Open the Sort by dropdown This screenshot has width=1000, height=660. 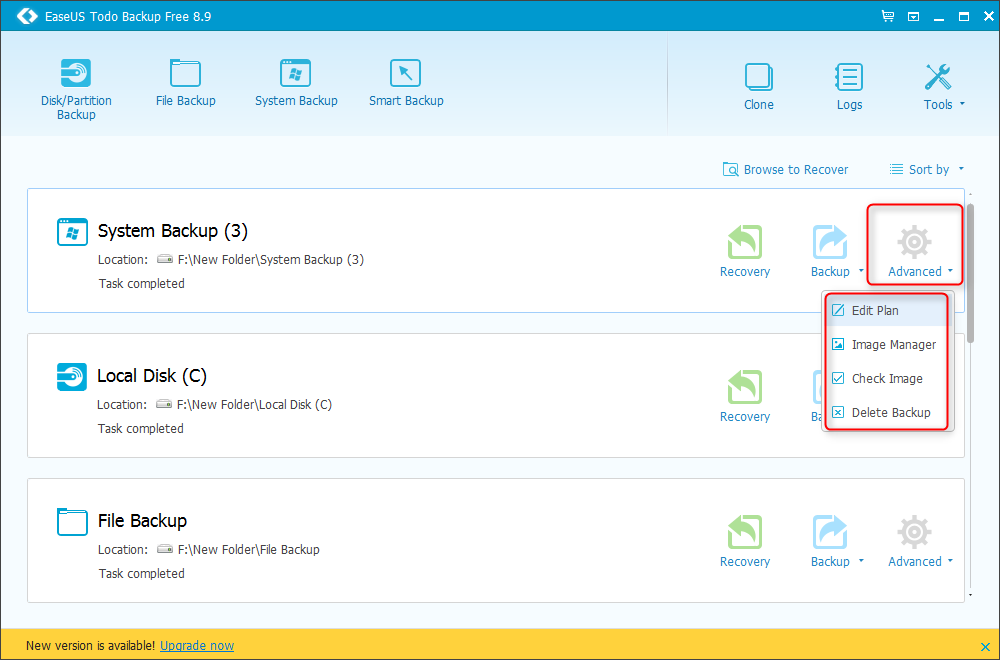pos(927,170)
